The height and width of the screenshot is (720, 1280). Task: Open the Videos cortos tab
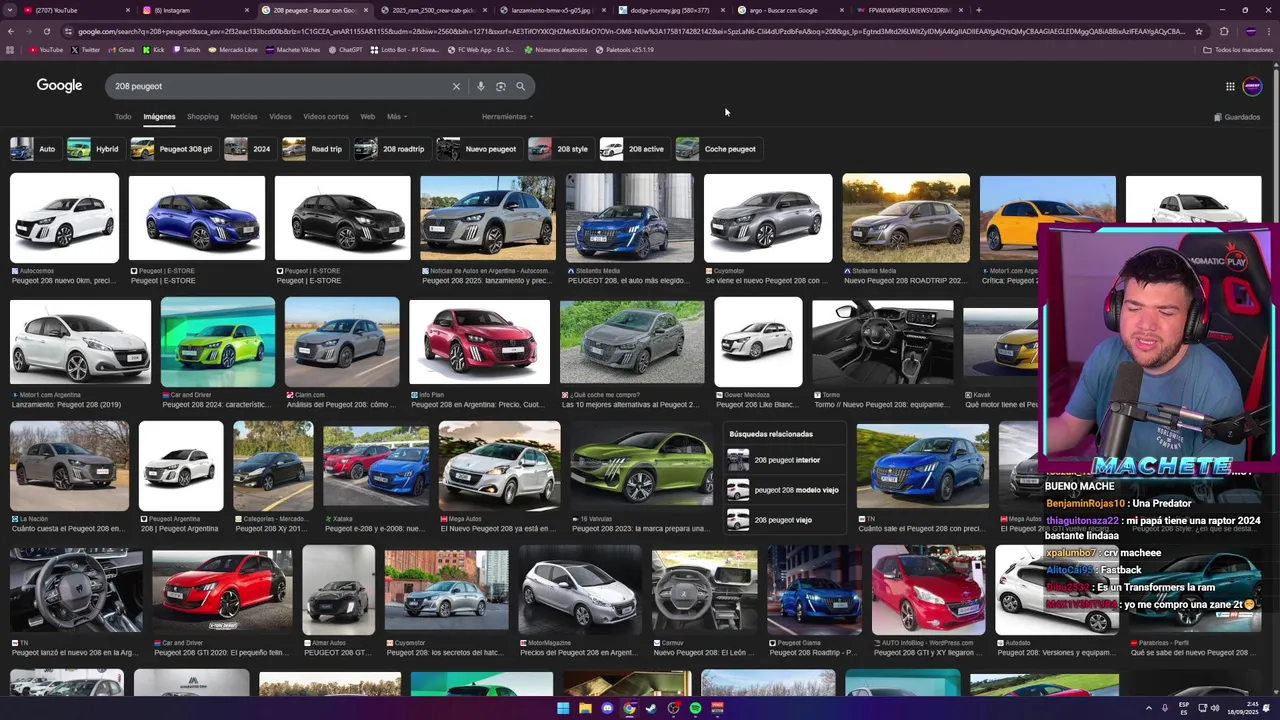coord(326,117)
